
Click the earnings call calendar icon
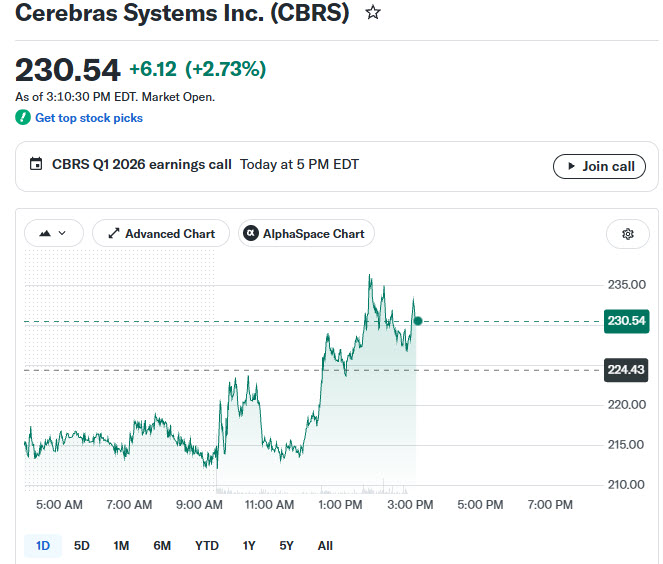(x=36, y=164)
